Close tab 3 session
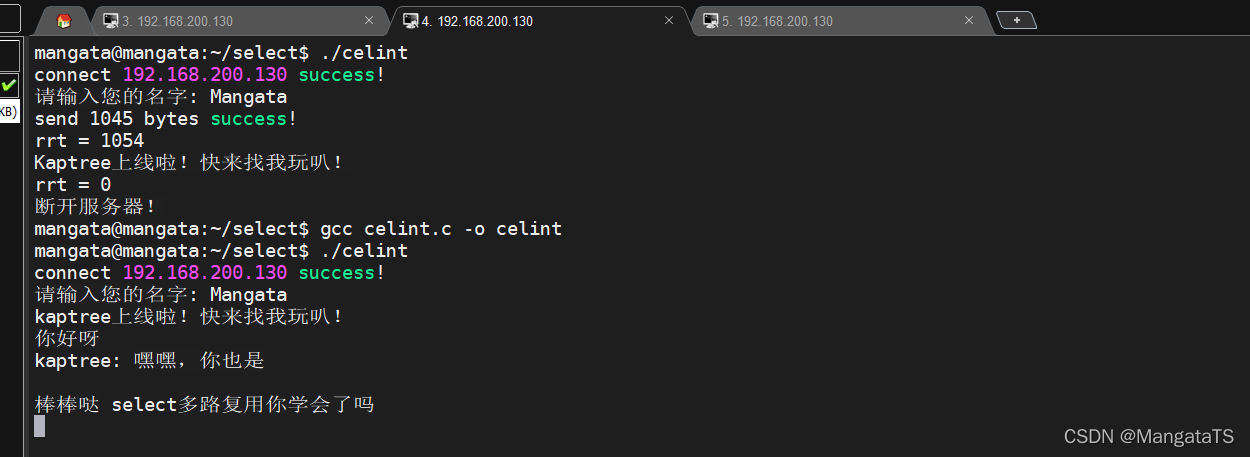 click(x=369, y=20)
